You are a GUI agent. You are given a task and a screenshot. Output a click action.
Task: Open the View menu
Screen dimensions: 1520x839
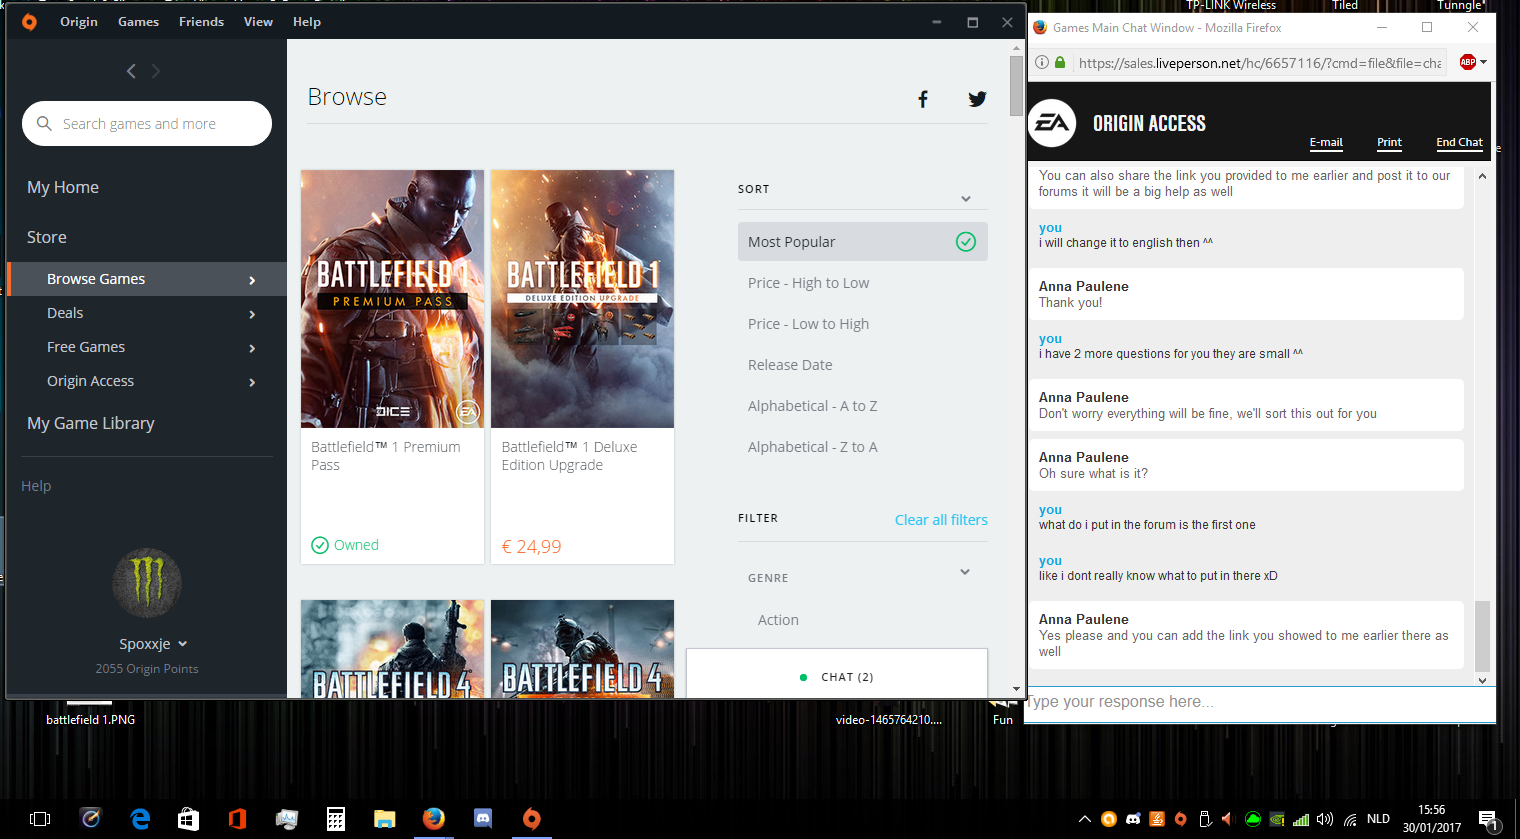(258, 22)
